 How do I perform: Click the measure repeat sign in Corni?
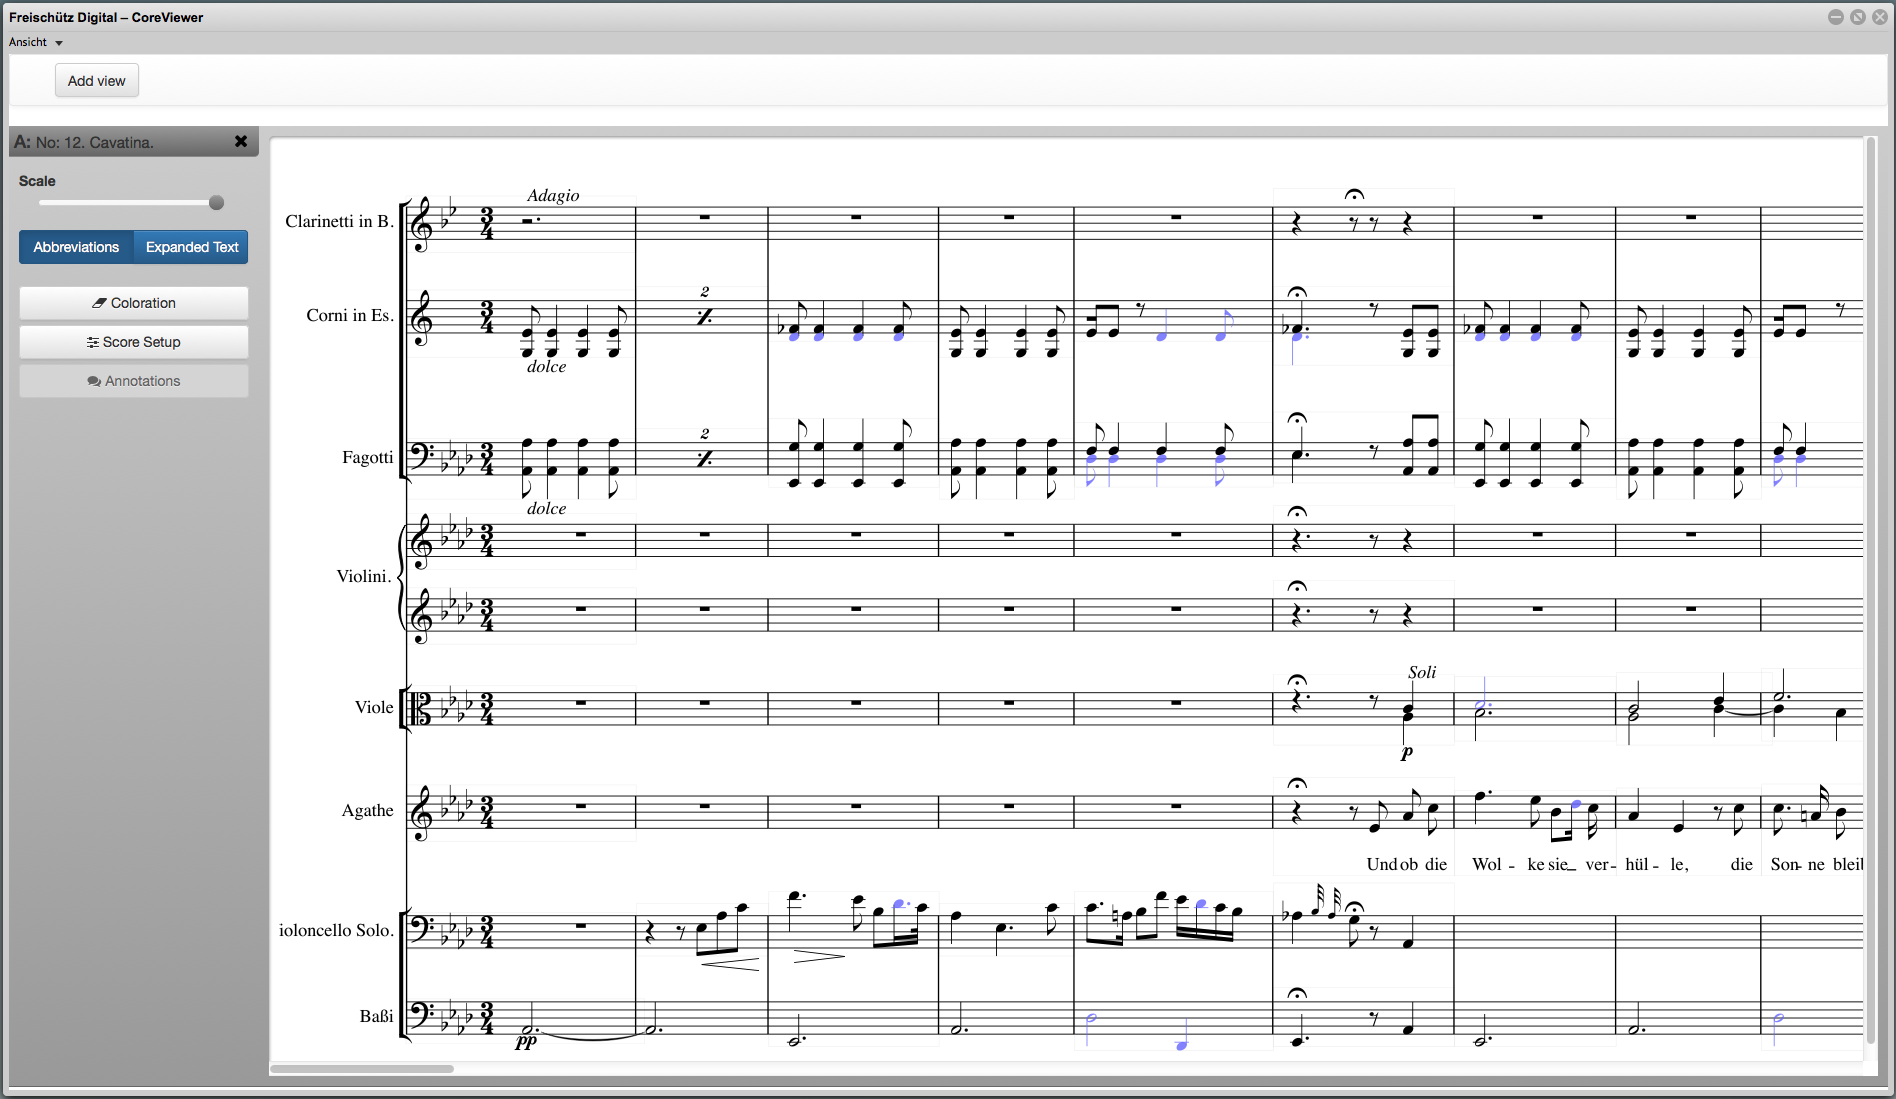[705, 317]
